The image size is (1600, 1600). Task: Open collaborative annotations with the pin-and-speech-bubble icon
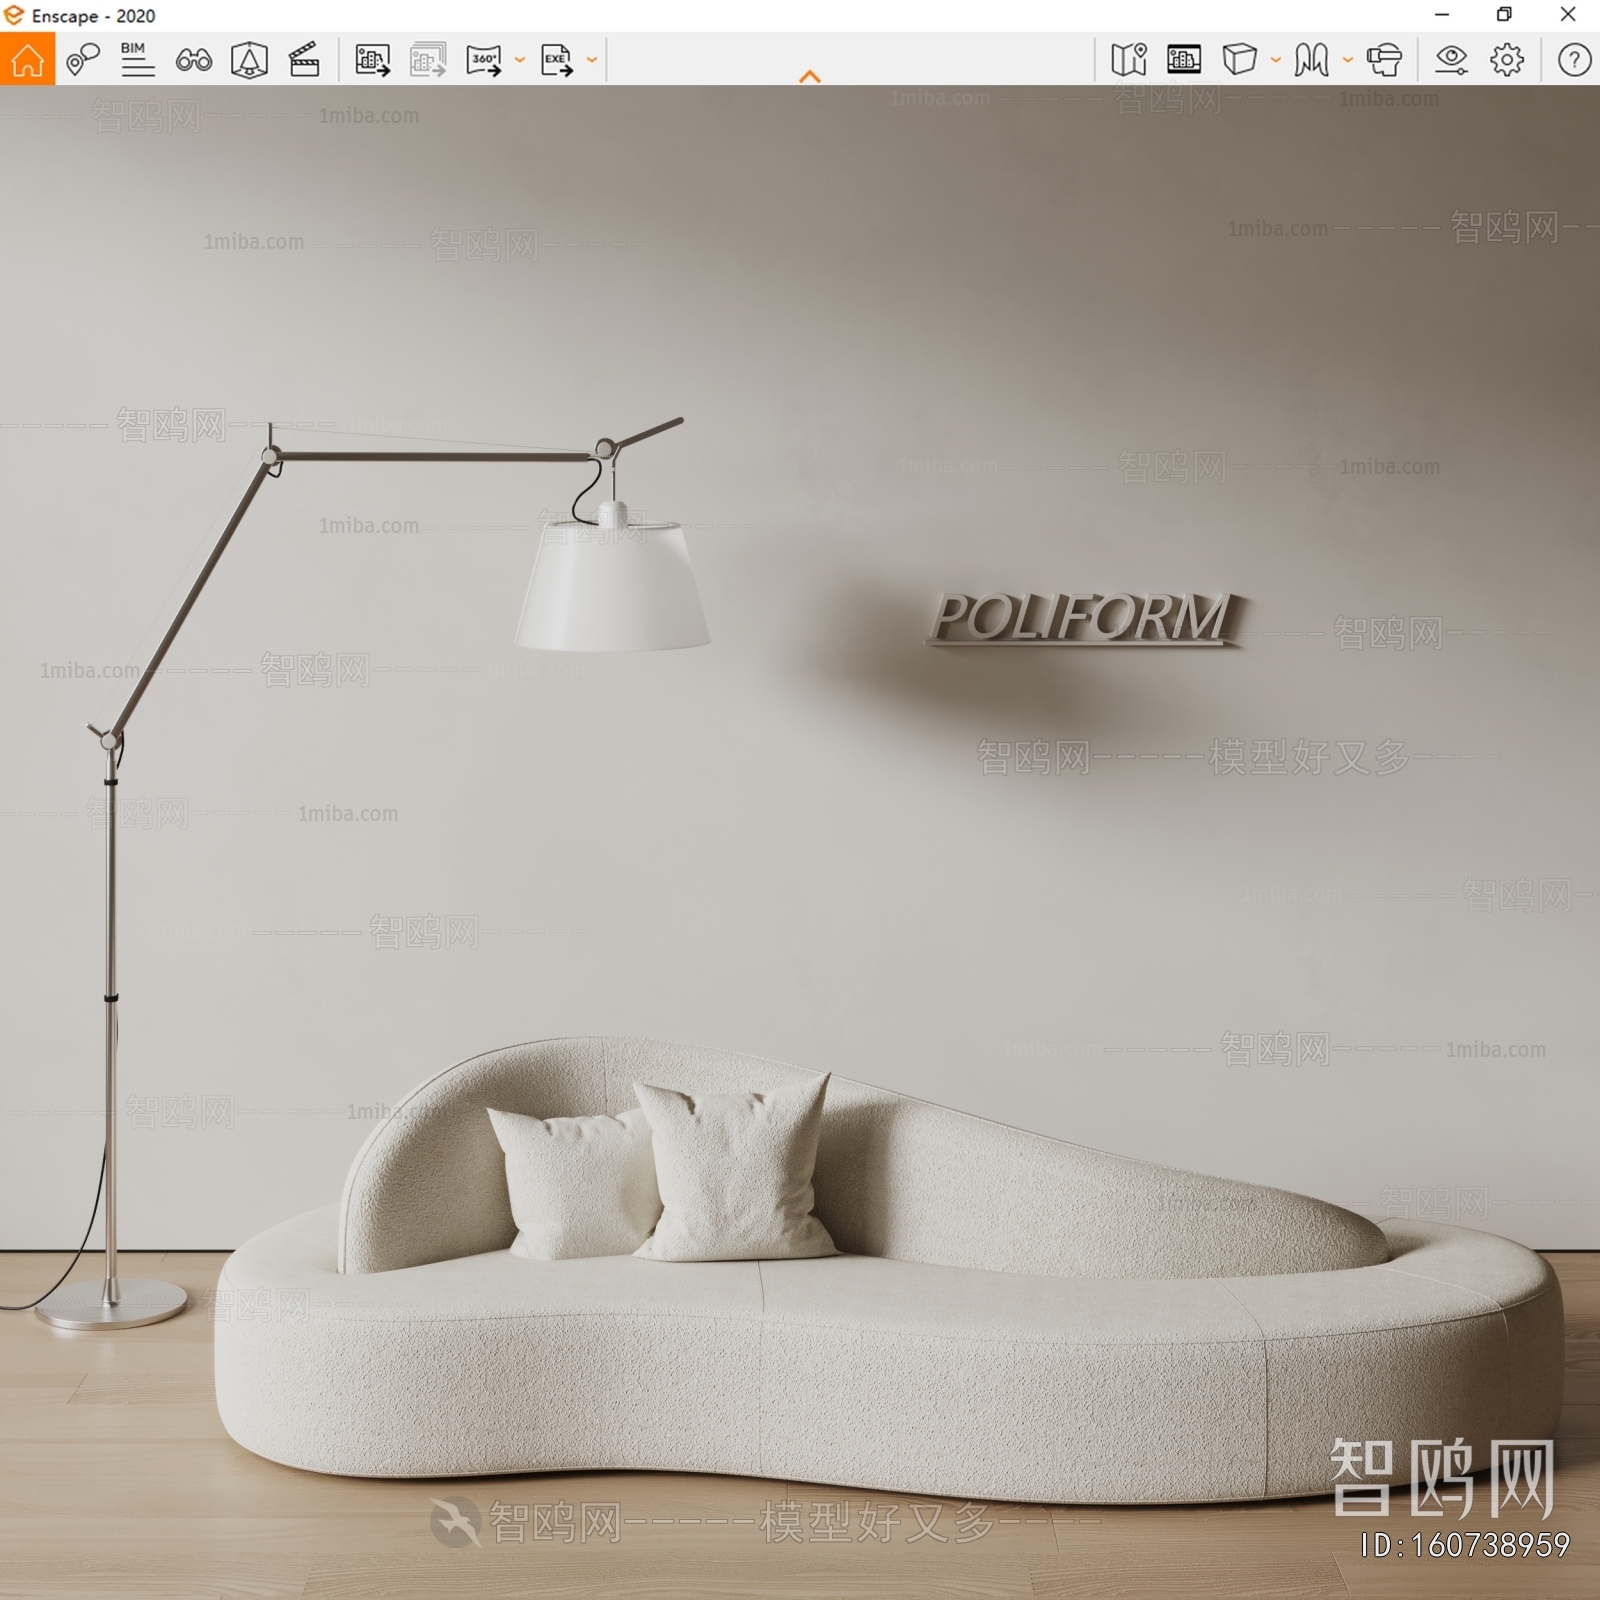click(82, 60)
